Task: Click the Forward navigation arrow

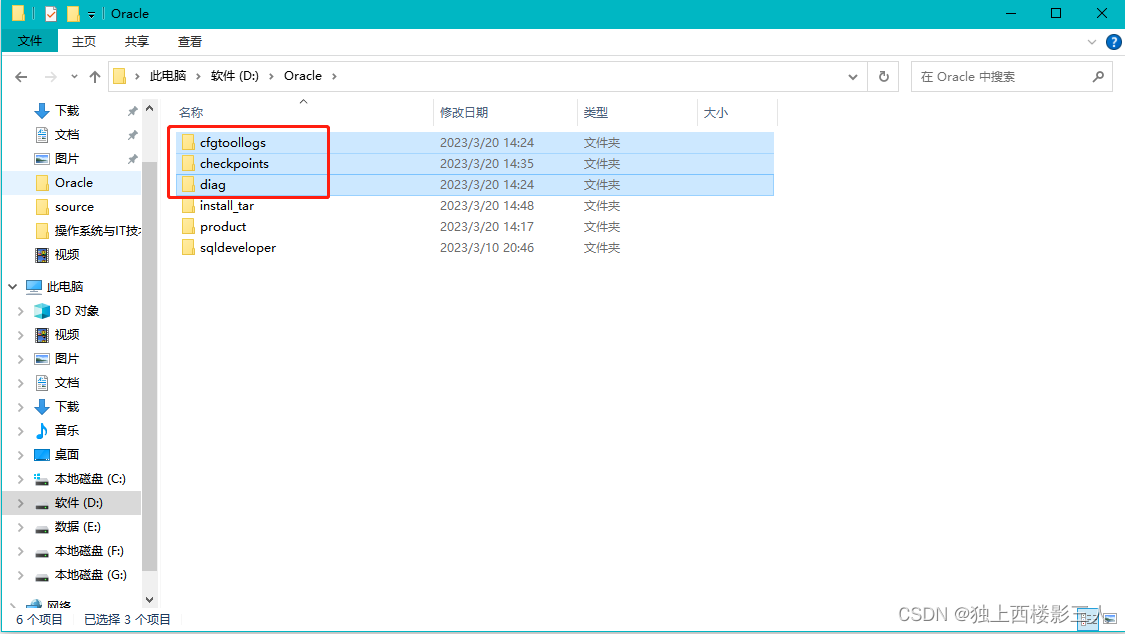Action: 50,76
